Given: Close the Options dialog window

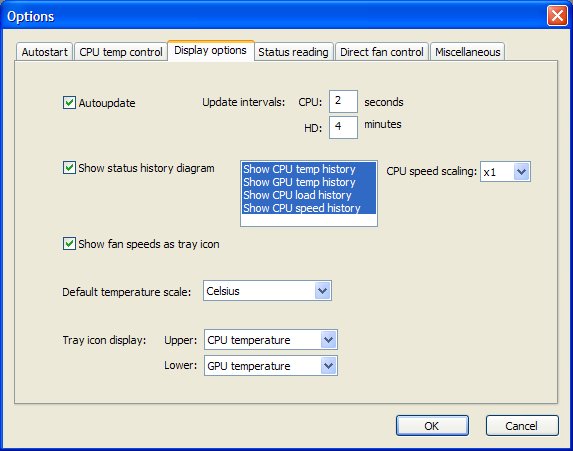Looking at the screenshot, I should [x=557, y=16].
